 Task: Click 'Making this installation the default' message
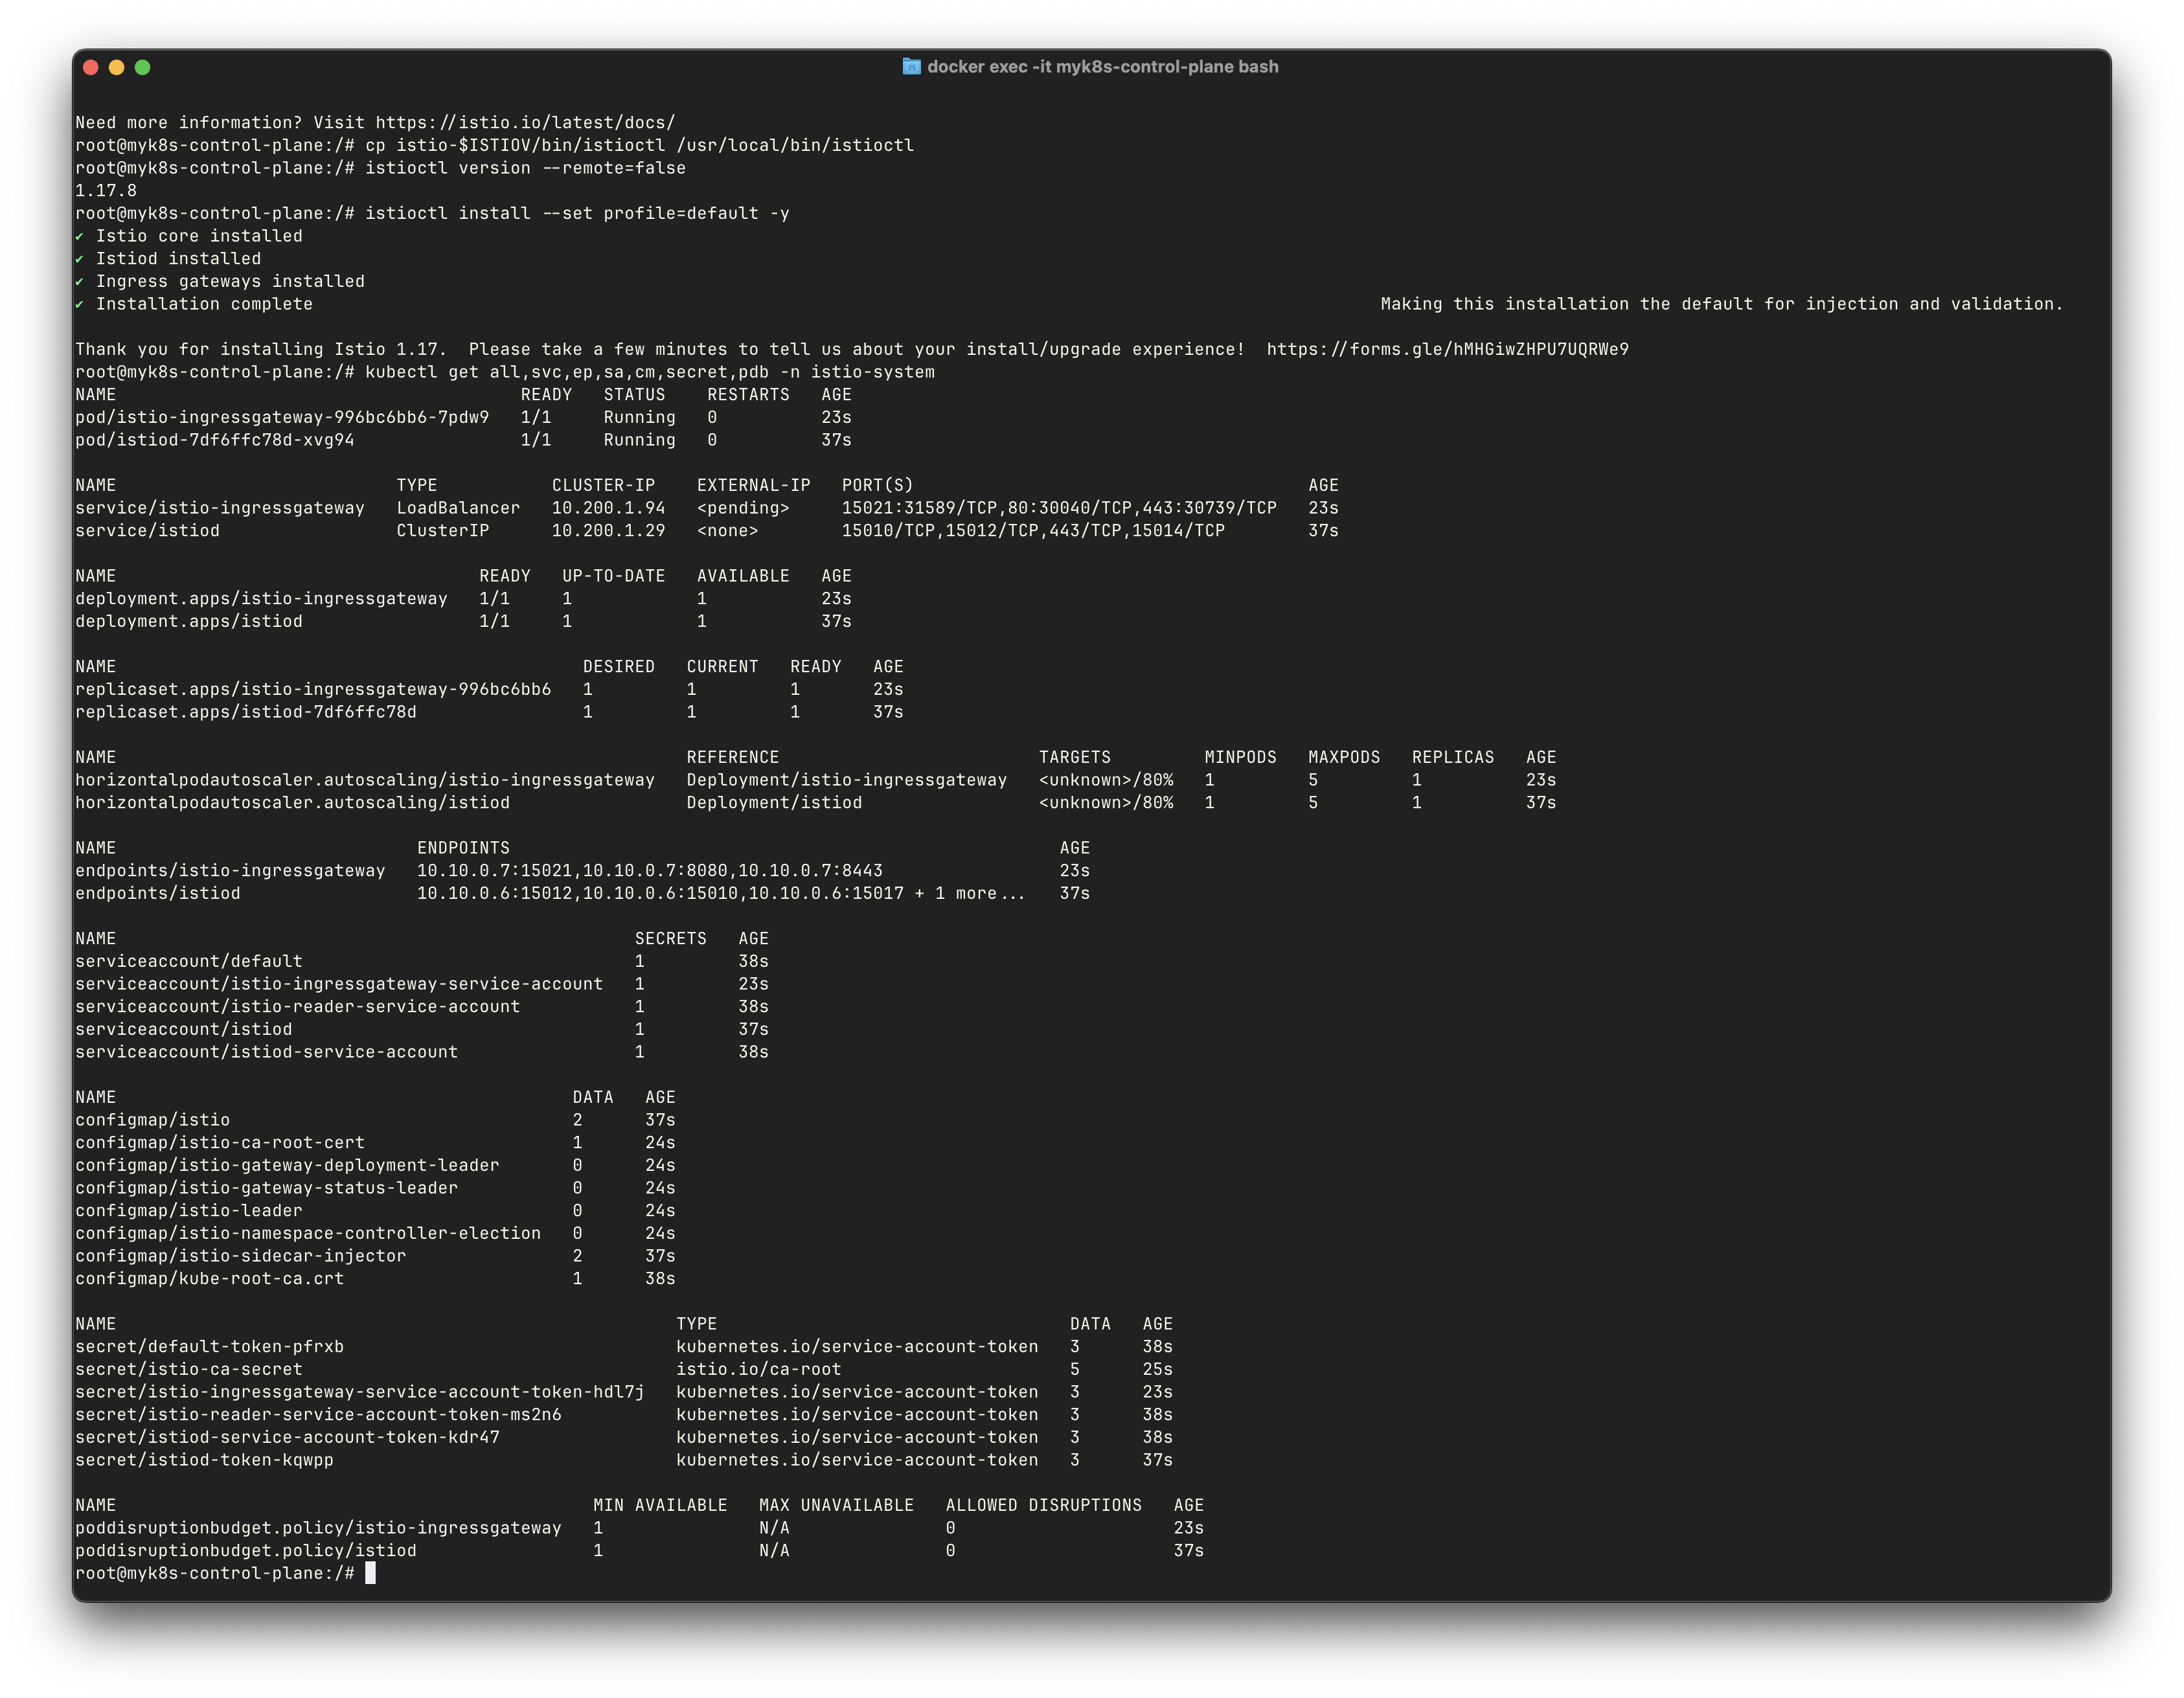click(x=1721, y=304)
